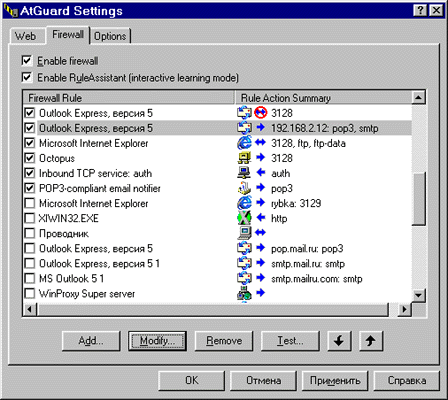448x400 pixels.
Task: Toggle Enable RuleAssistant learning mode checkbox
Action: click(27, 77)
